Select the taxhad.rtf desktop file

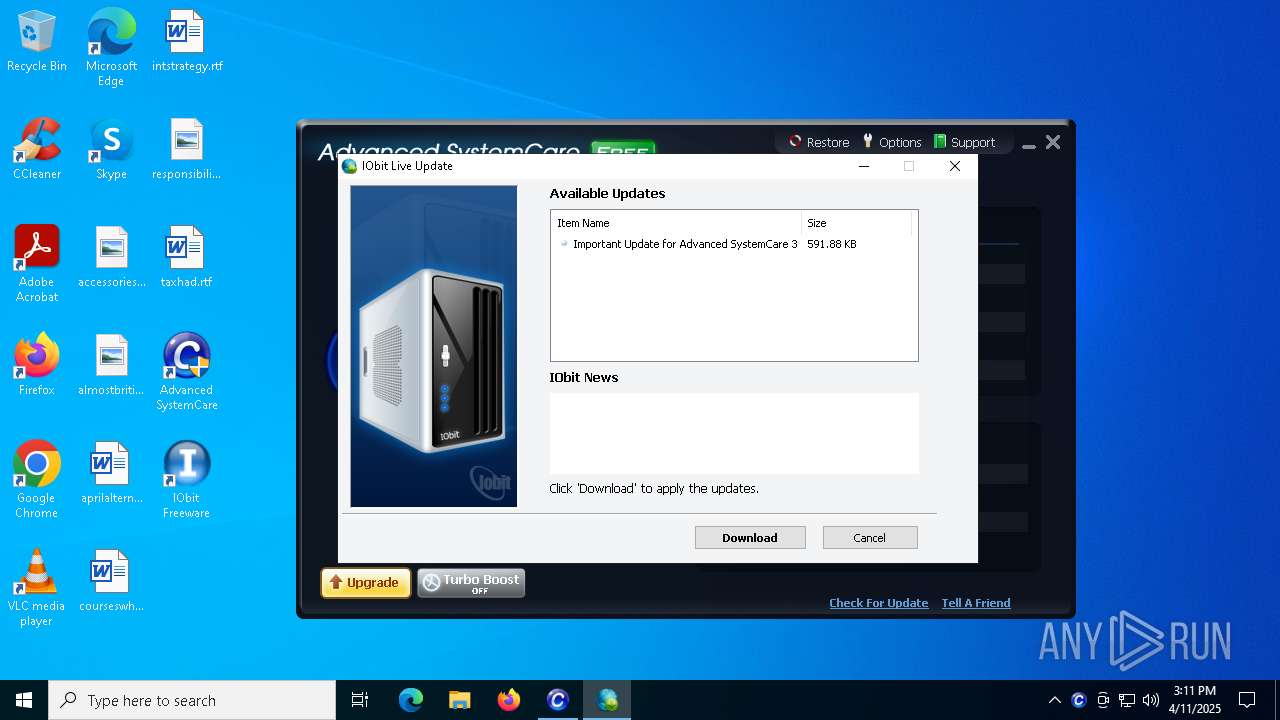[187, 258]
